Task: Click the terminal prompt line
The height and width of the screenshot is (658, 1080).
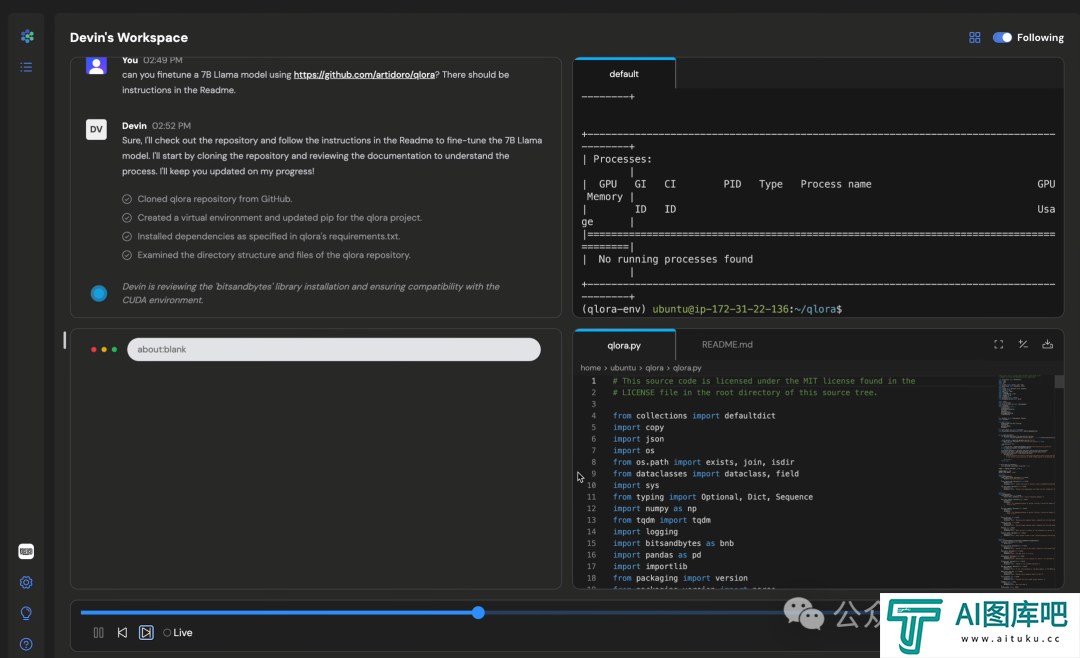Action: point(712,309)
